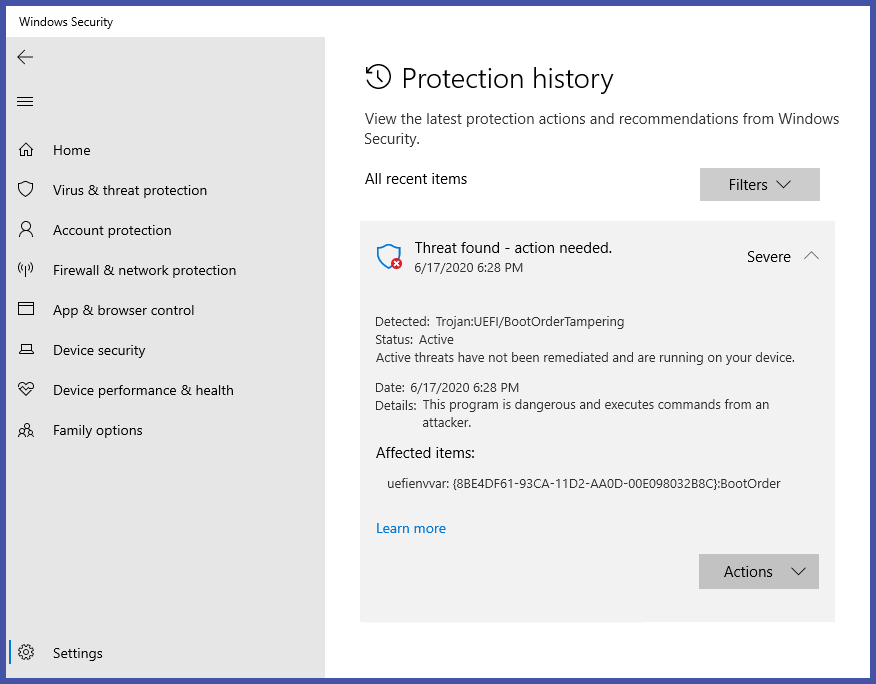Open the Filters dropdown
Screen dimensions: 876x684
coord(760,185)
